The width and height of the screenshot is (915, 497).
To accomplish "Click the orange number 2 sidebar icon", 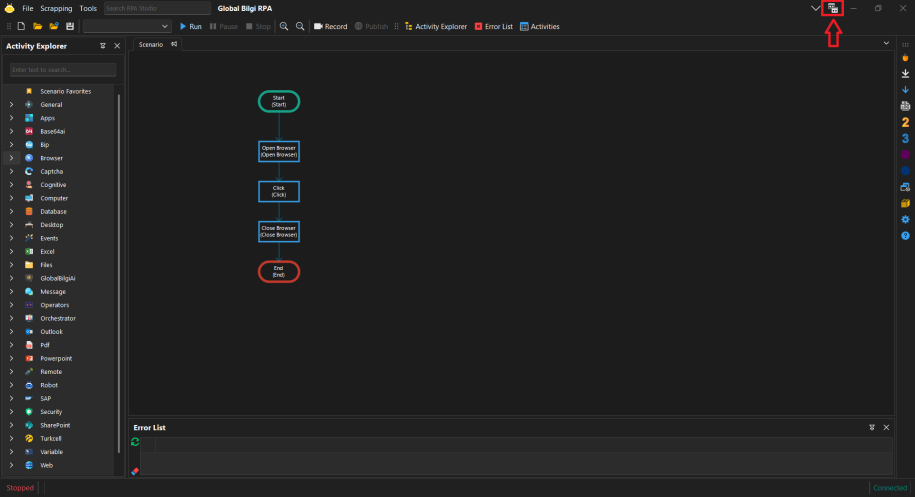I will 905,122.
